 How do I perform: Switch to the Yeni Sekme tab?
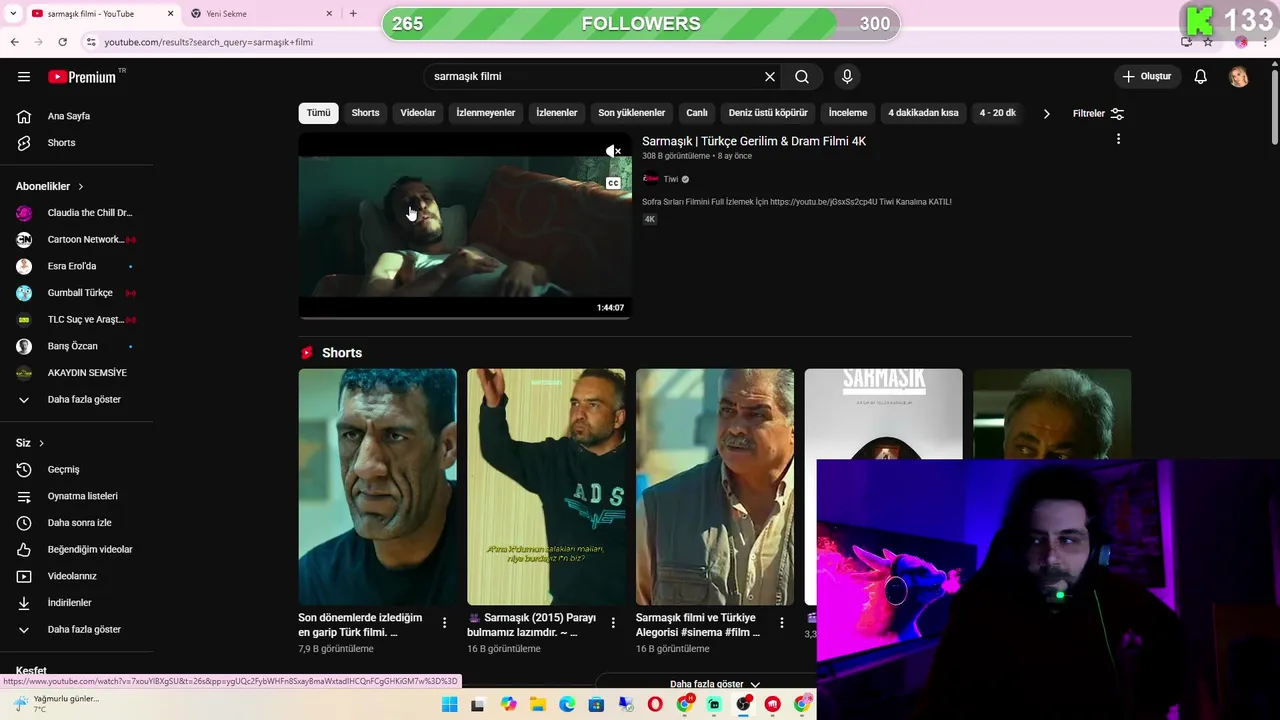point(260,14)
